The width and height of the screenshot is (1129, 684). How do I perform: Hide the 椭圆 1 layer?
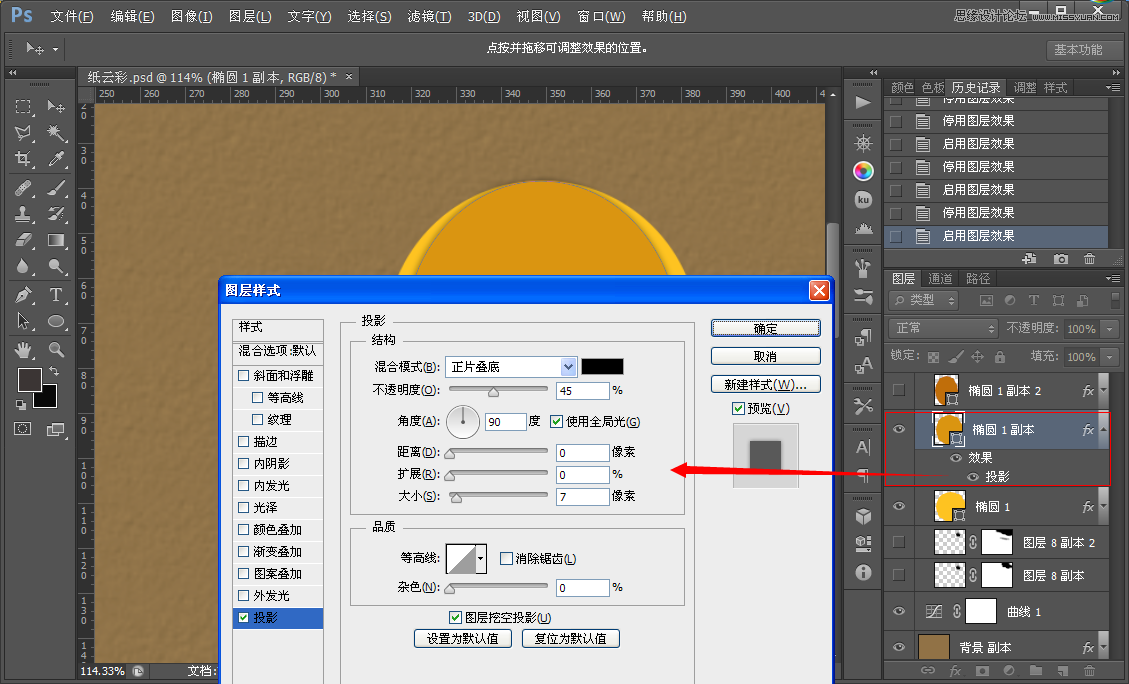click(x=899, y=506)
